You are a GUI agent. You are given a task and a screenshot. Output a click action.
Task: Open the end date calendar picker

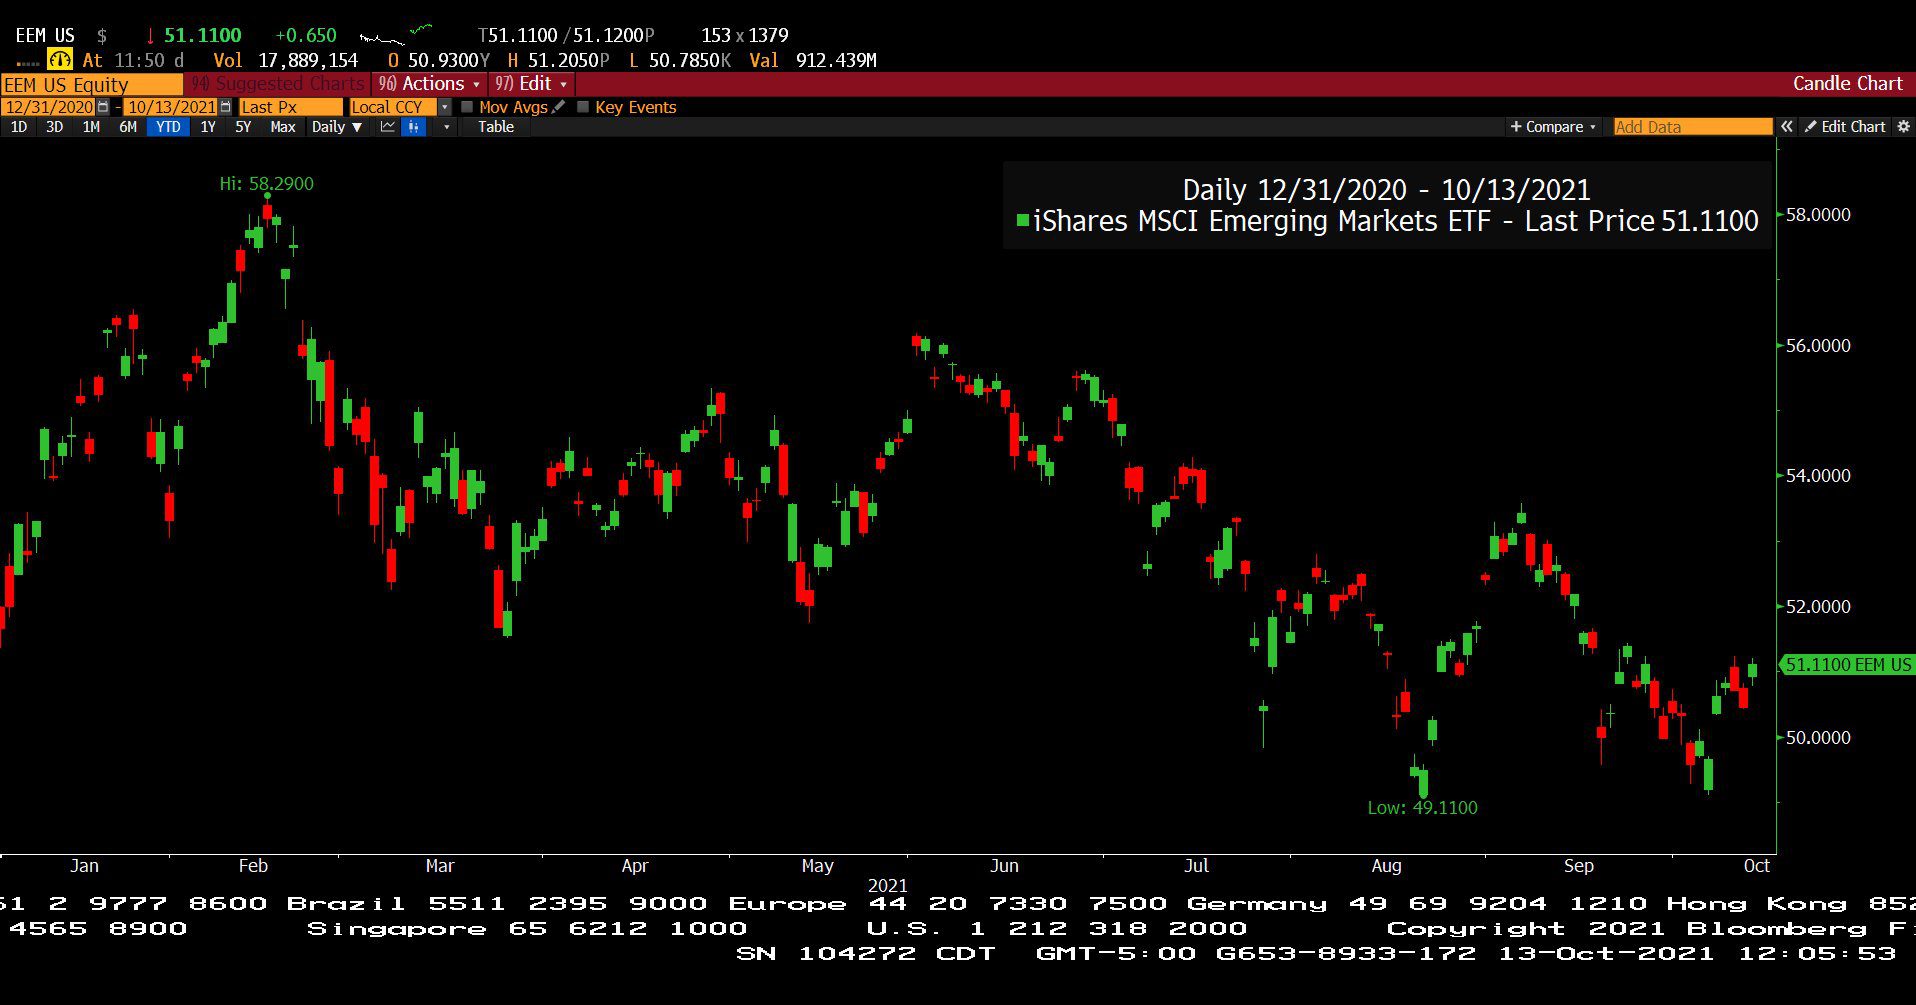(x=226, y=107)
